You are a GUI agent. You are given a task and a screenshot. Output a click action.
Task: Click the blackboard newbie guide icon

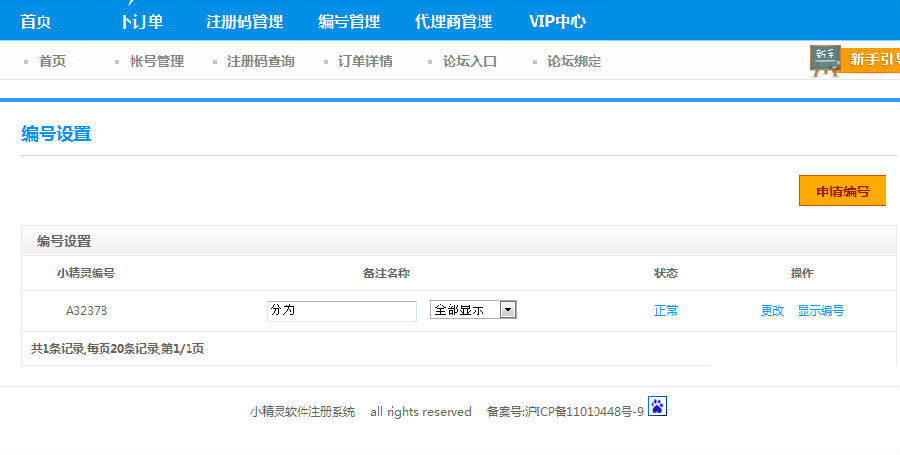click(x=825, y=60)
